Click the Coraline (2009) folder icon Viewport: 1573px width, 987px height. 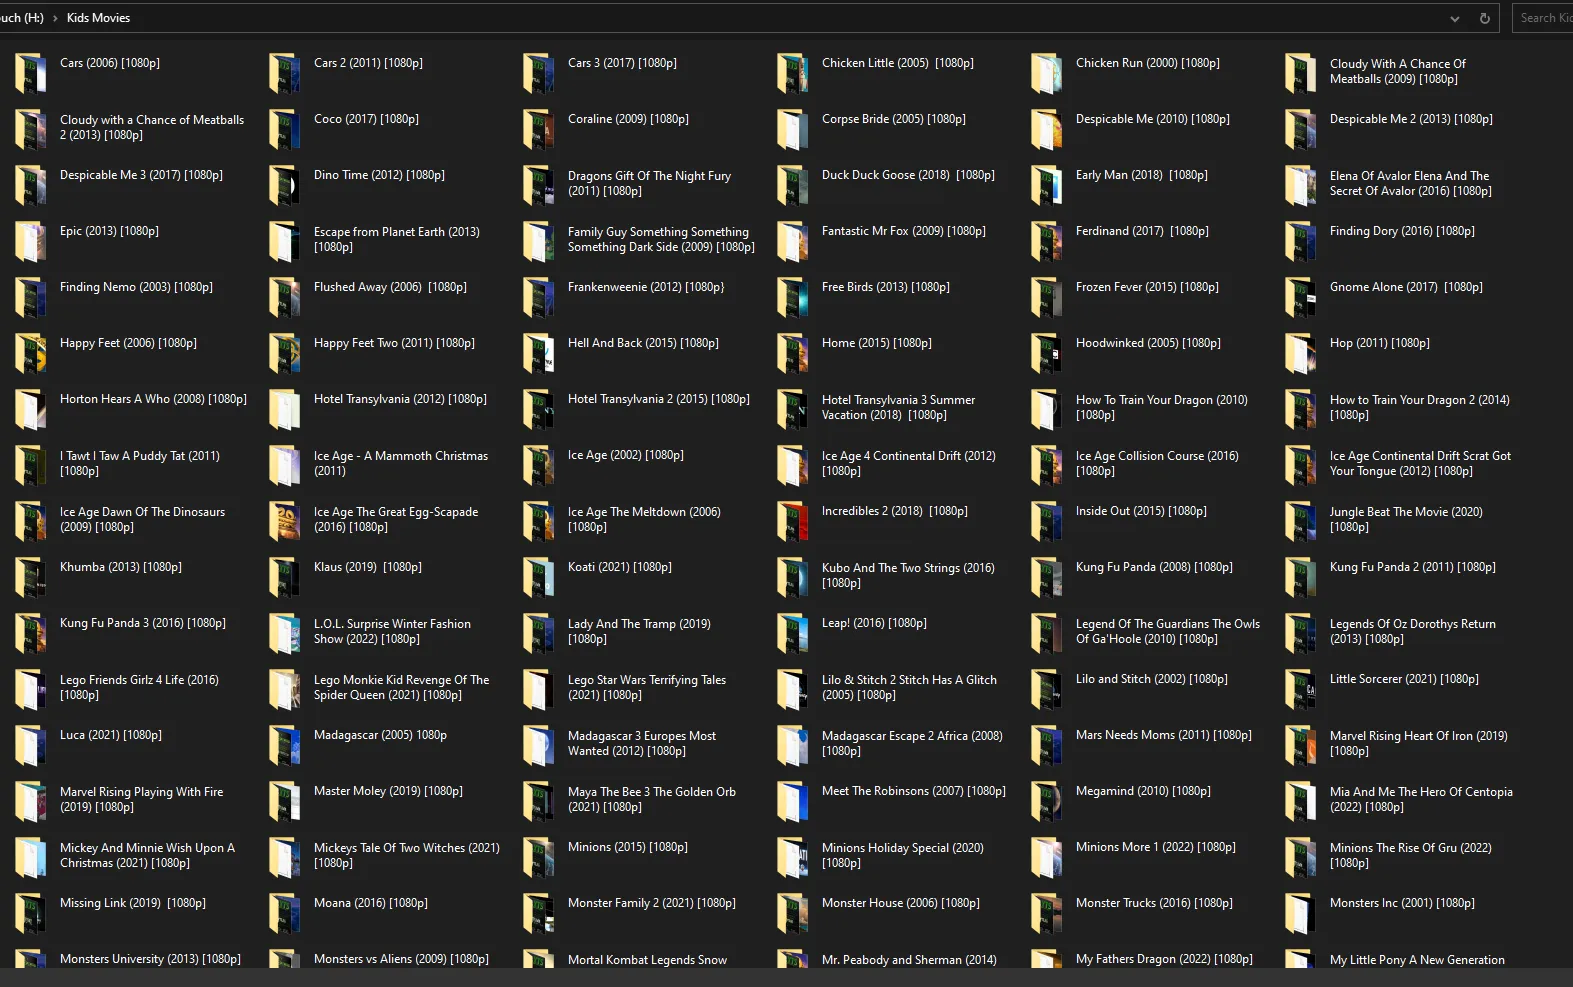pos(539,129)
